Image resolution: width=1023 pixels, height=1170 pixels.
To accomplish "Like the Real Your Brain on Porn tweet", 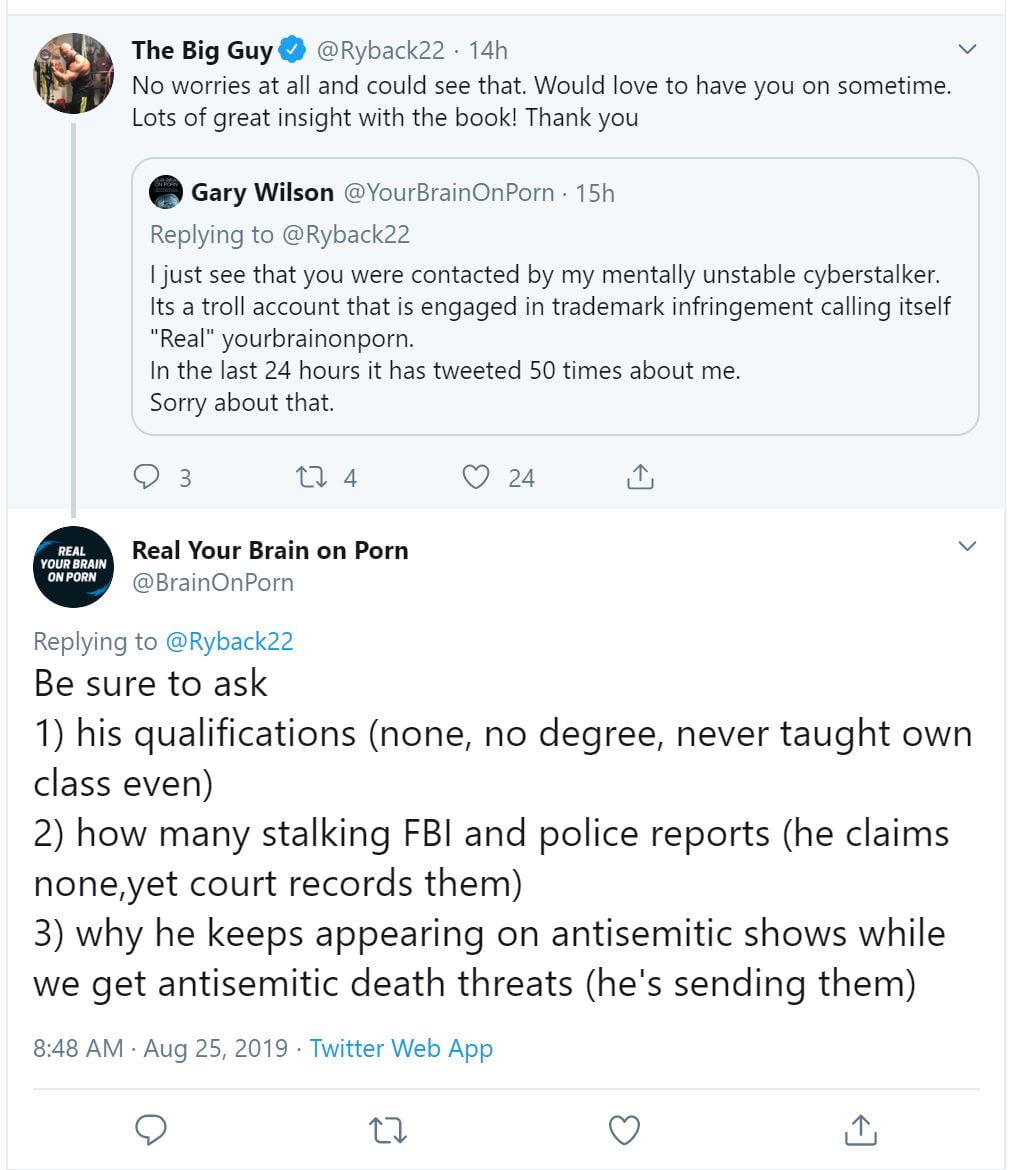I will [x=624, y=1130].
